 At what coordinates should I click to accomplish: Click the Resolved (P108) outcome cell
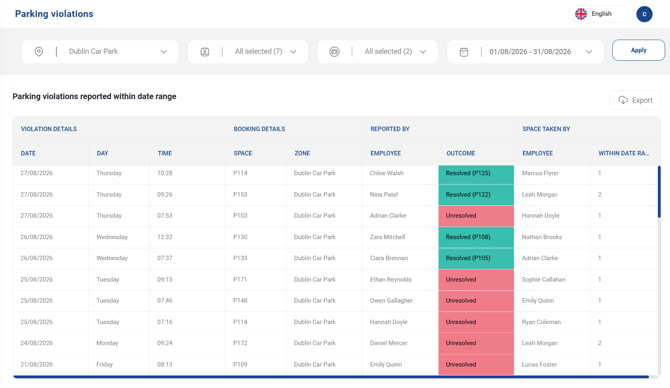[476, 237]
